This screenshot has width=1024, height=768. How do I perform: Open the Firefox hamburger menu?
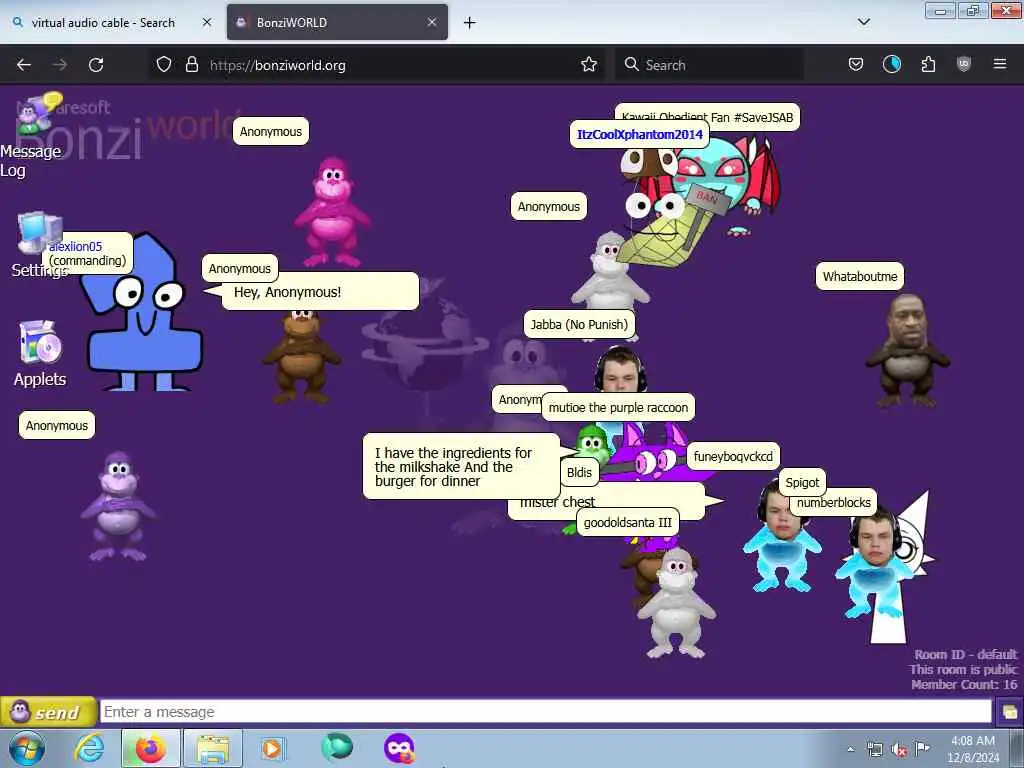(1000, 65)
